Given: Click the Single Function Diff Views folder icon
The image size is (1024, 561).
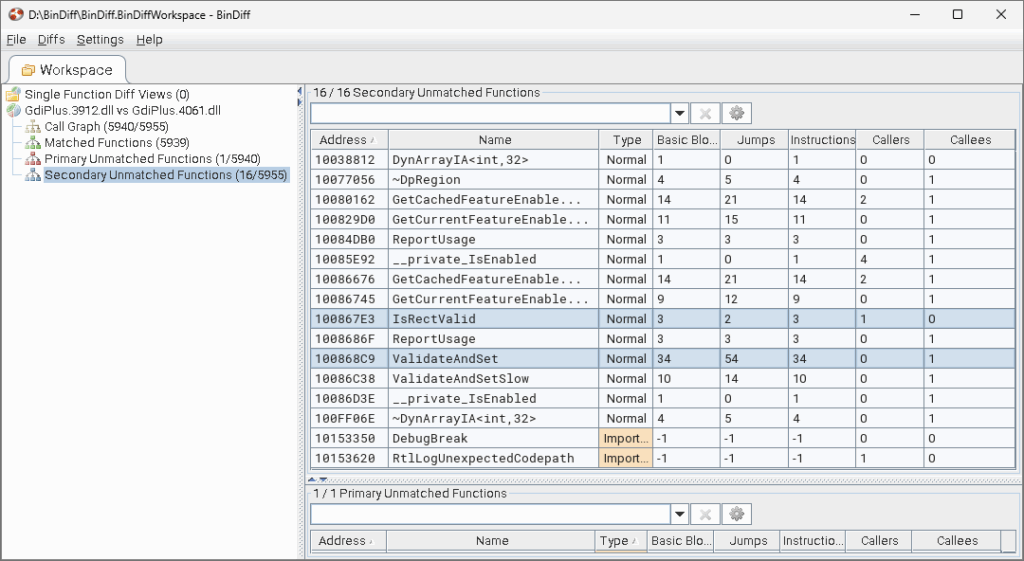Looking at the screenshot, I should (13, 94).
